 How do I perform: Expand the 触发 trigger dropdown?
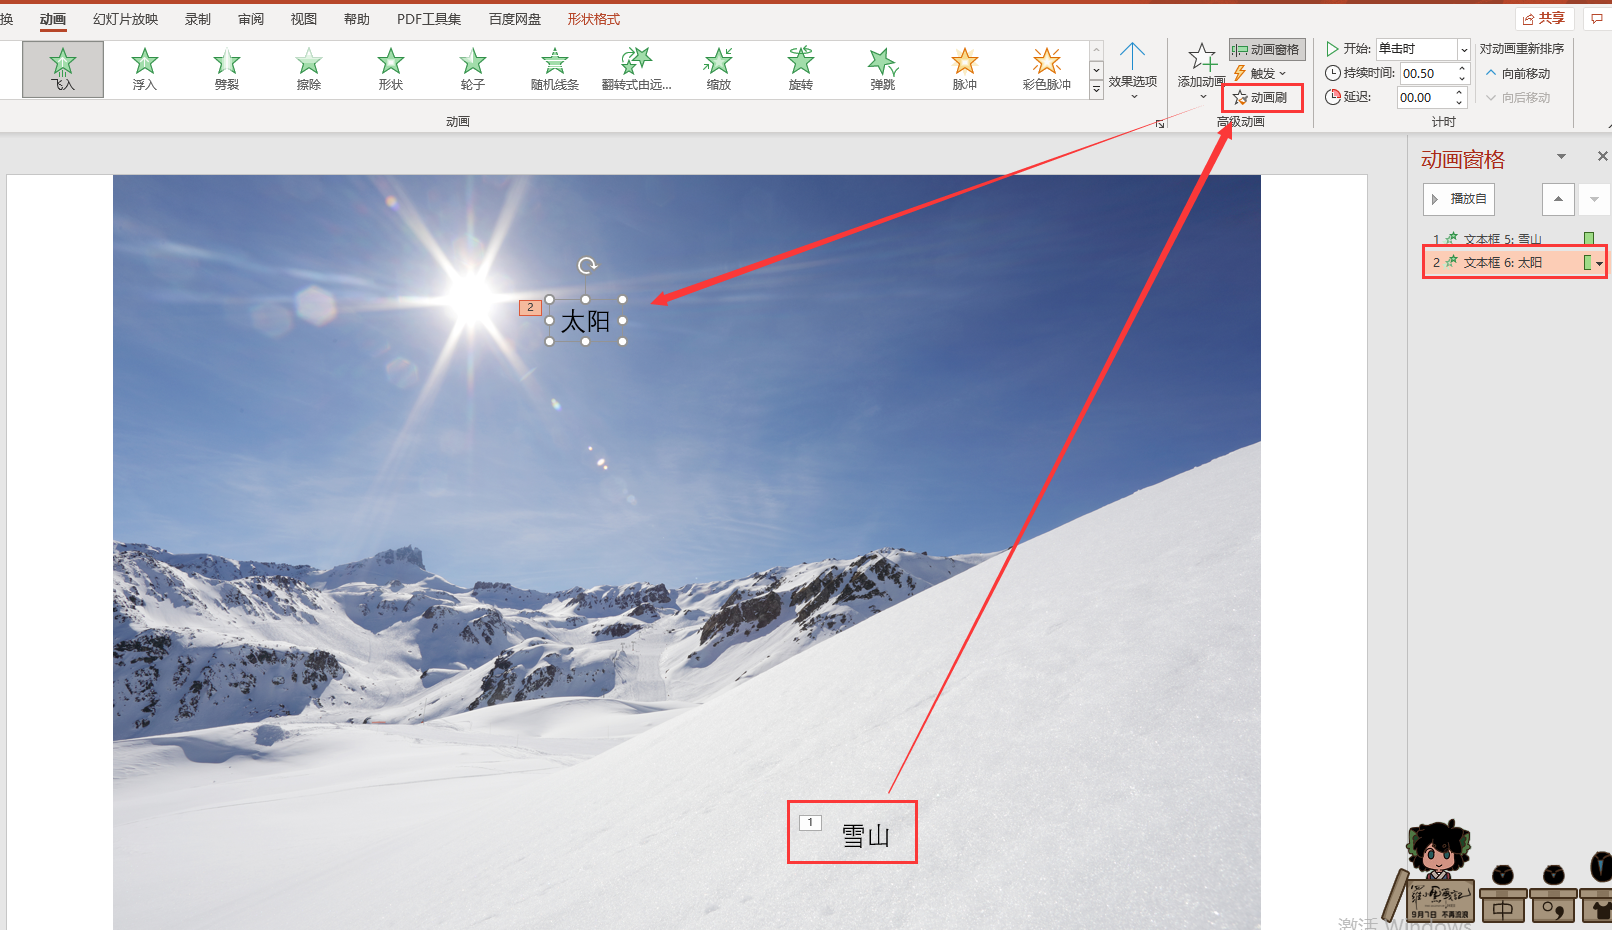(1260, 73)
